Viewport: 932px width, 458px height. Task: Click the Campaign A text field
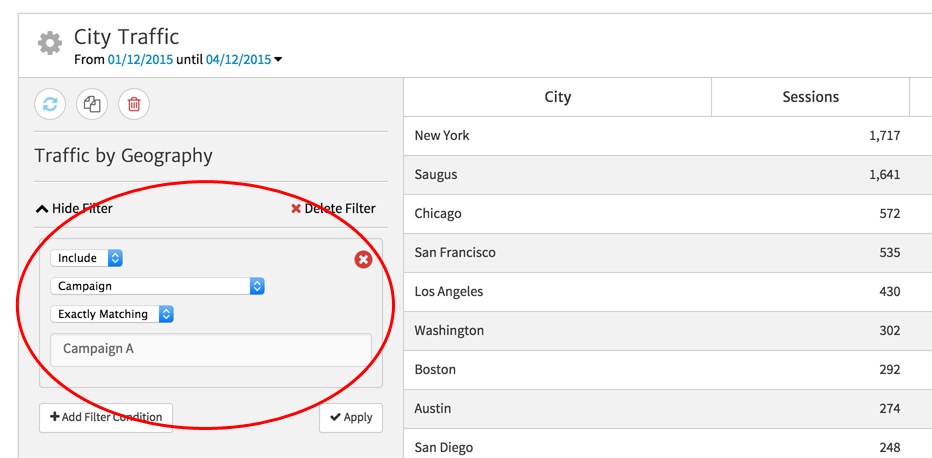click(x=210, y=350)
